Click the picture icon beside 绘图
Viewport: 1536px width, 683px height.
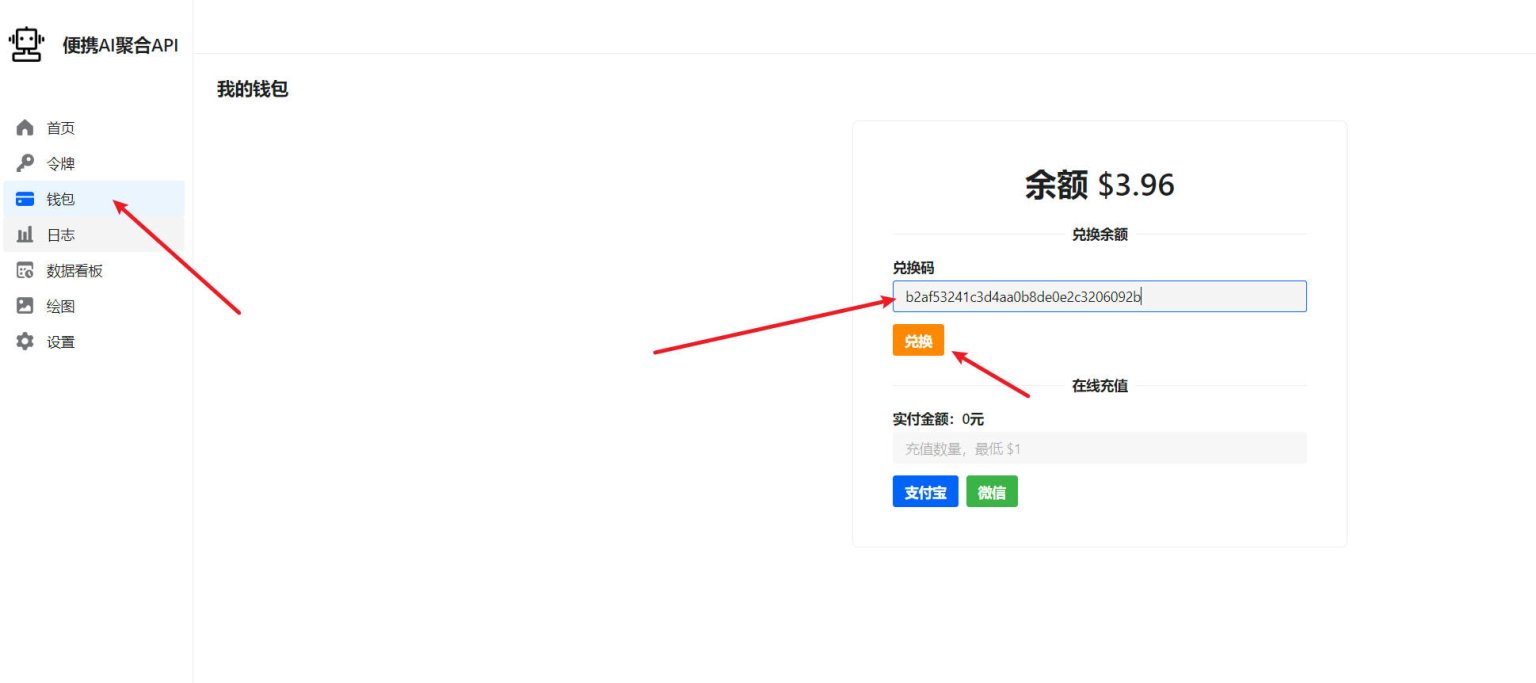click(x=25, y=306)
